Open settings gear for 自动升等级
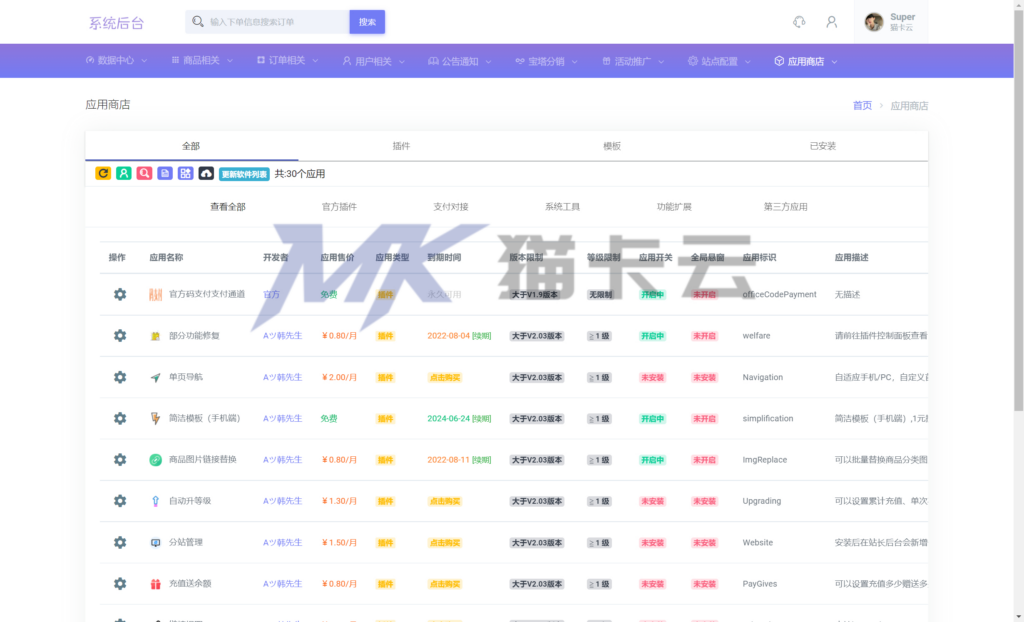 [x=120, y=501]
